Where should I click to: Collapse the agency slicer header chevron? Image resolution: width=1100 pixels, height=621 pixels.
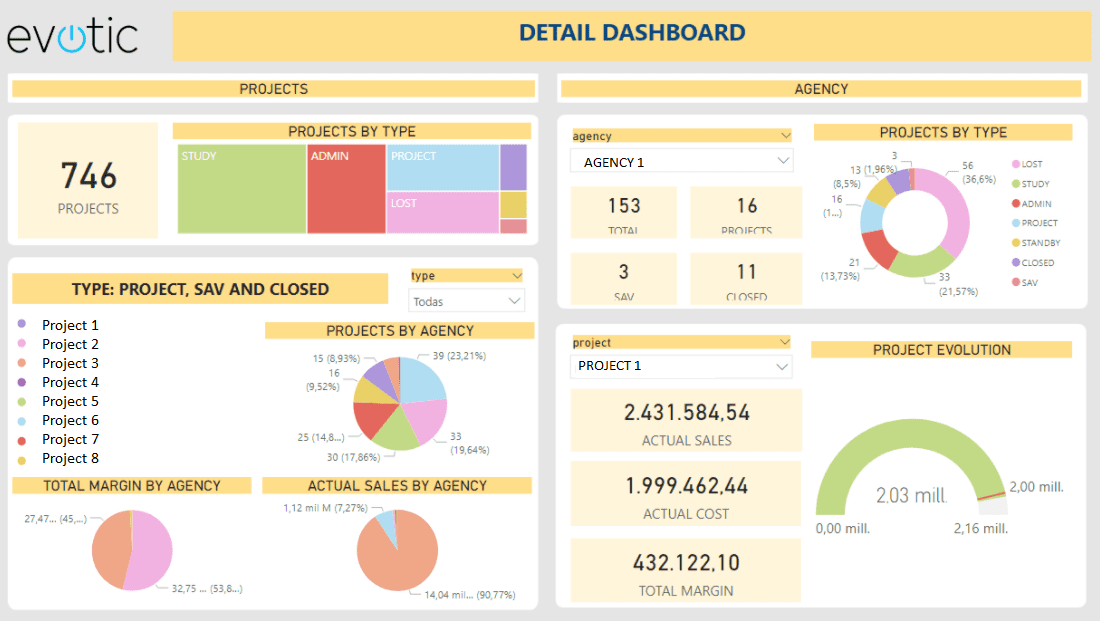[x=784, y=136]
